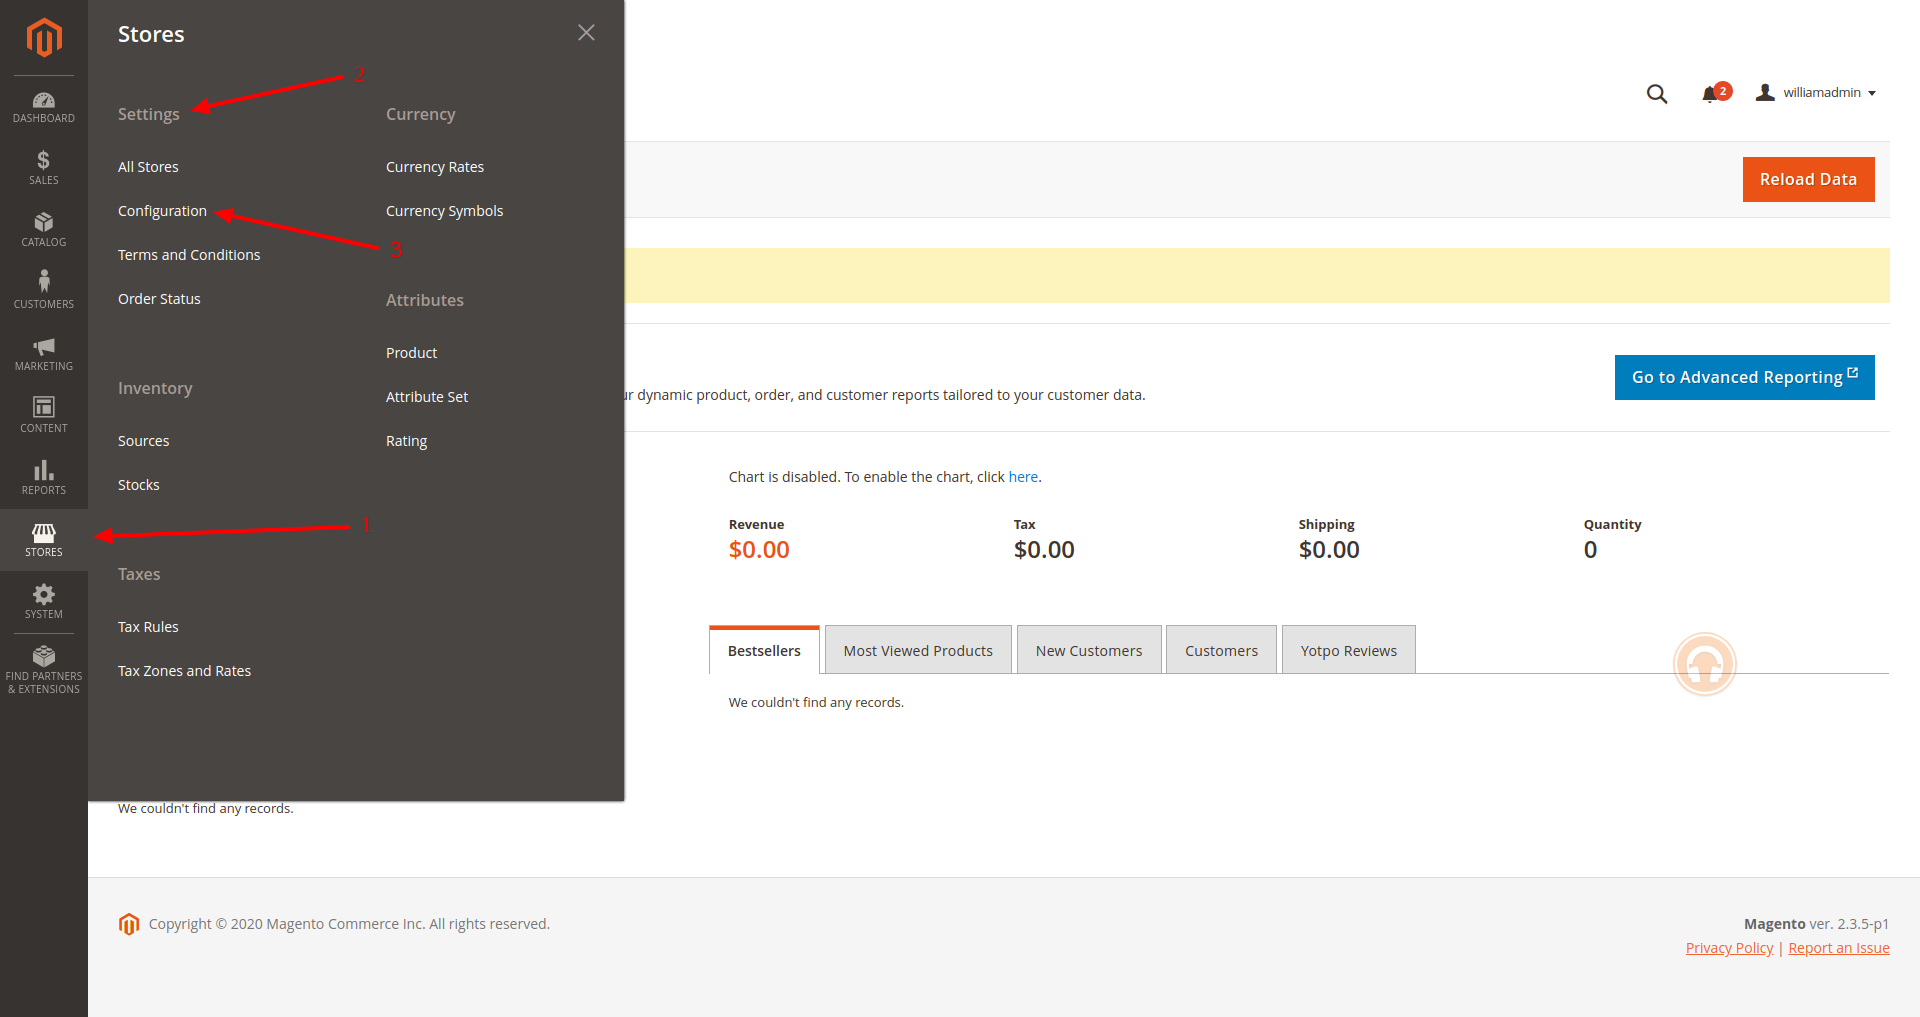The image size is (1920, 1017).
Task: Open the Marketing megaphone icon
Action: point(43,350)
